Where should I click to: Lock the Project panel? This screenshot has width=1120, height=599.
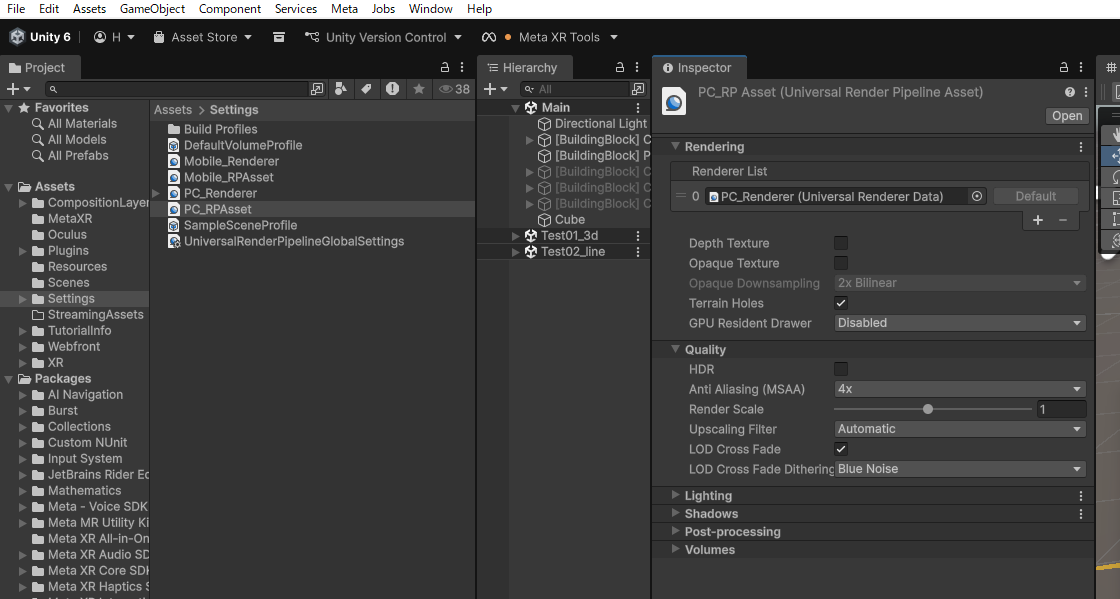click(444, 67)
